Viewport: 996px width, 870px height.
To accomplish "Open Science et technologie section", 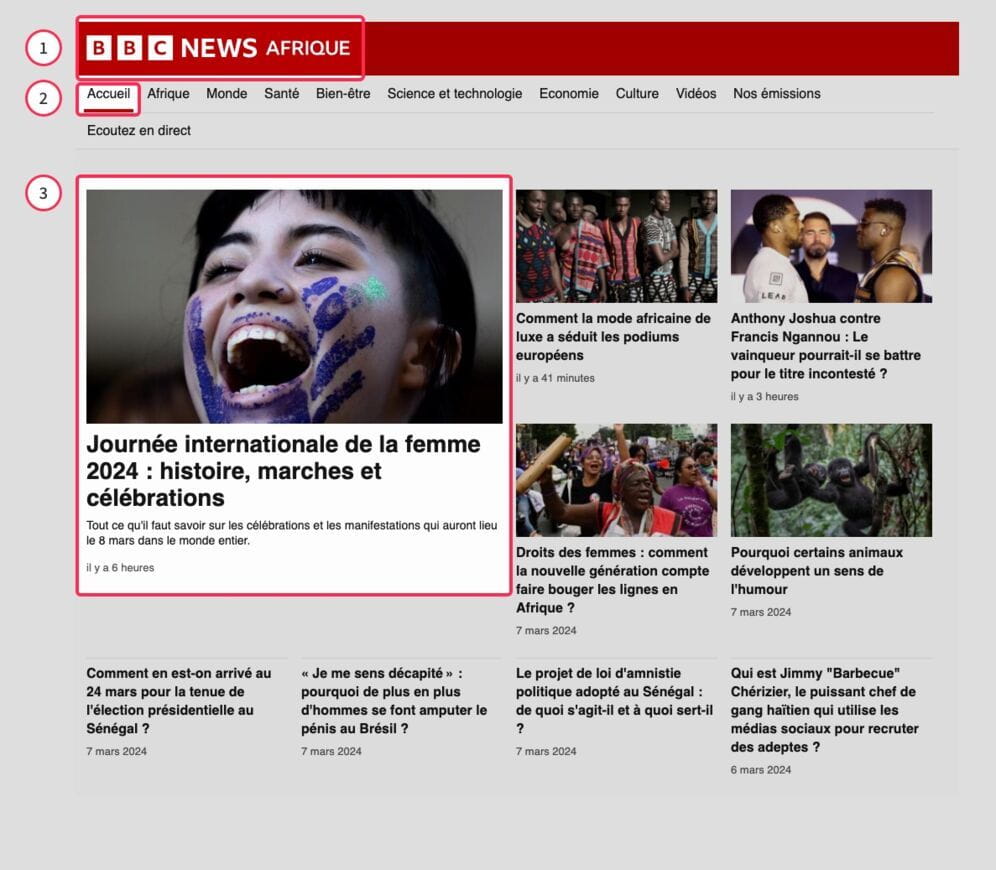I will (x=454, y=94).
